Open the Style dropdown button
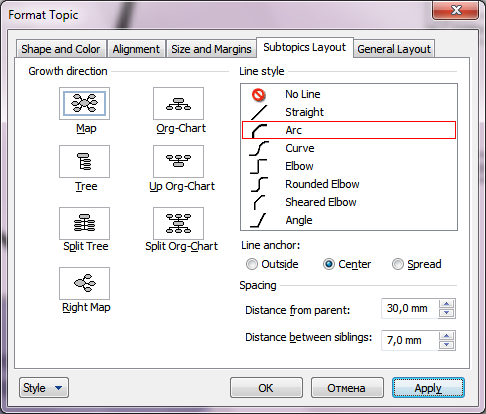This screenshot has height=414, width=486. point(44,388)
